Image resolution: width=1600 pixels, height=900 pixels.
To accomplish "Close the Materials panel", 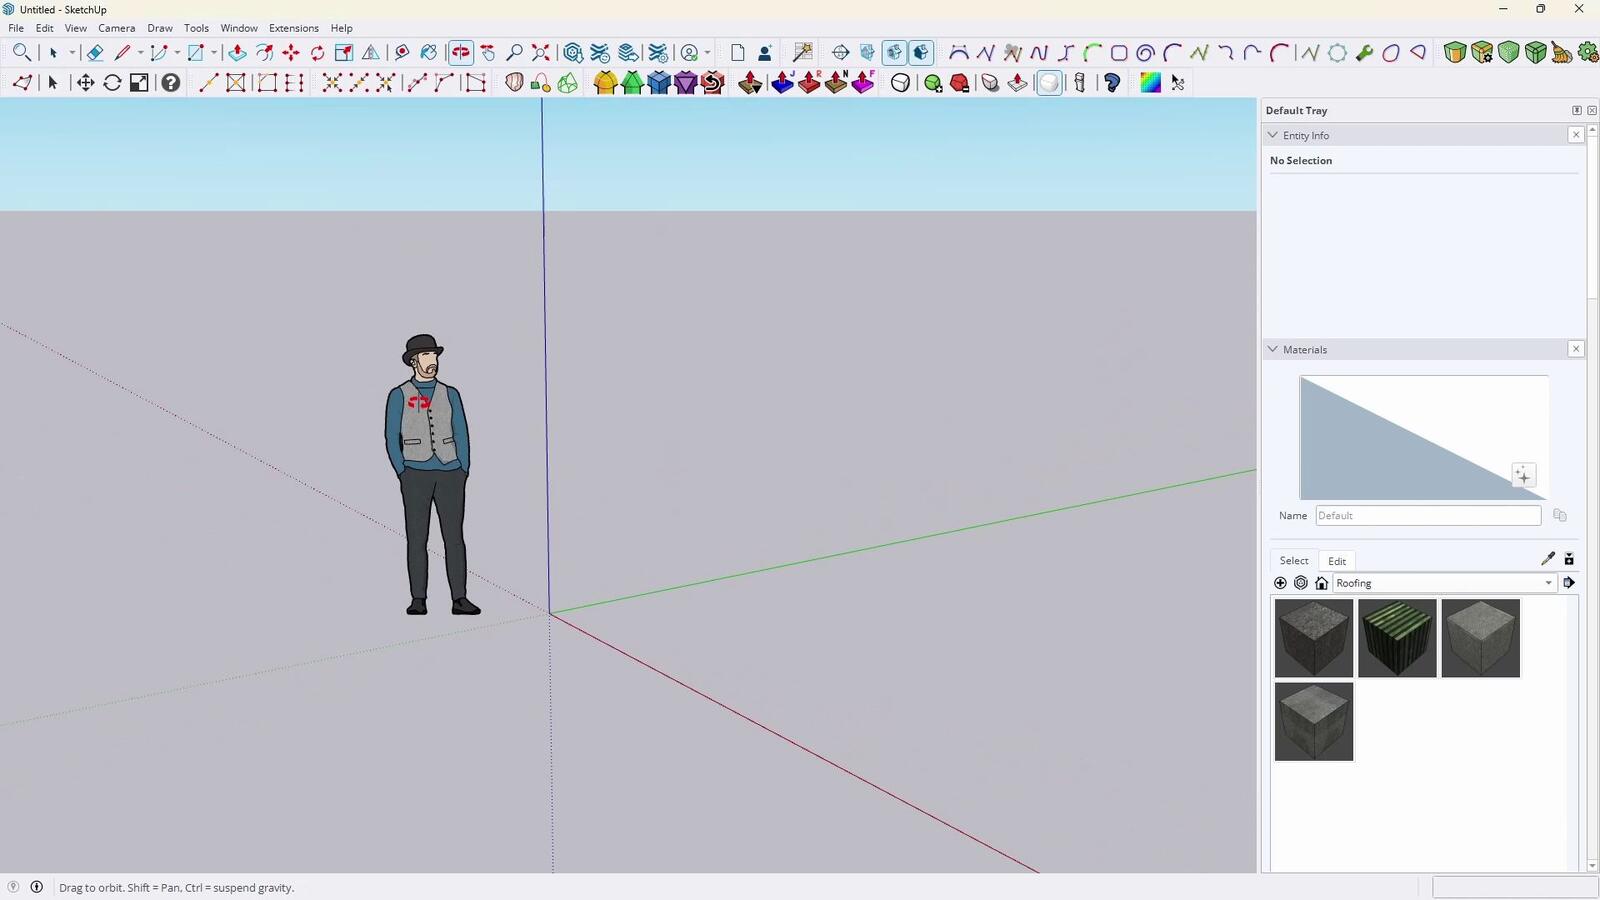I will point(1576,349).
